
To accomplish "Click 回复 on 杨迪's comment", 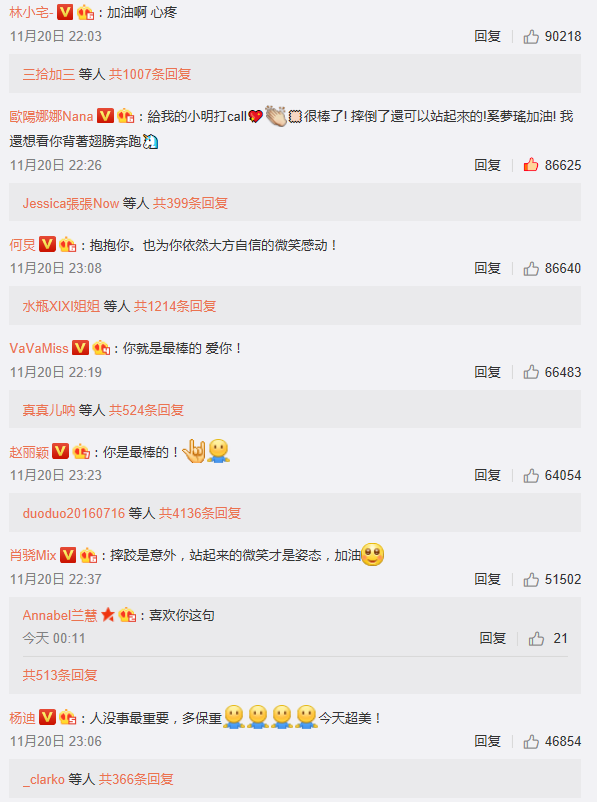I will click(487, 741).
